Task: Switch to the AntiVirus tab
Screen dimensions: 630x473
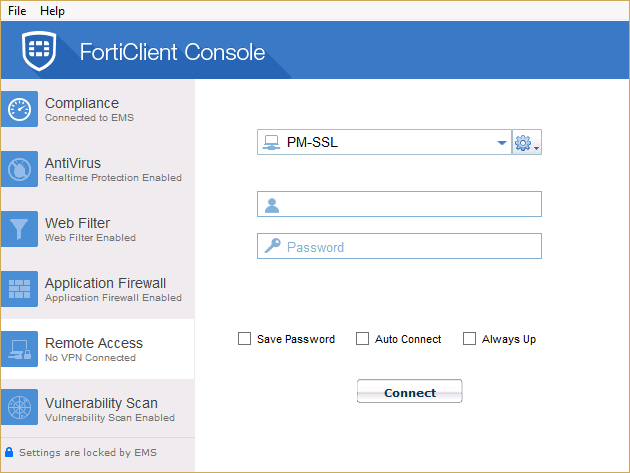Action: pos(98,169)
